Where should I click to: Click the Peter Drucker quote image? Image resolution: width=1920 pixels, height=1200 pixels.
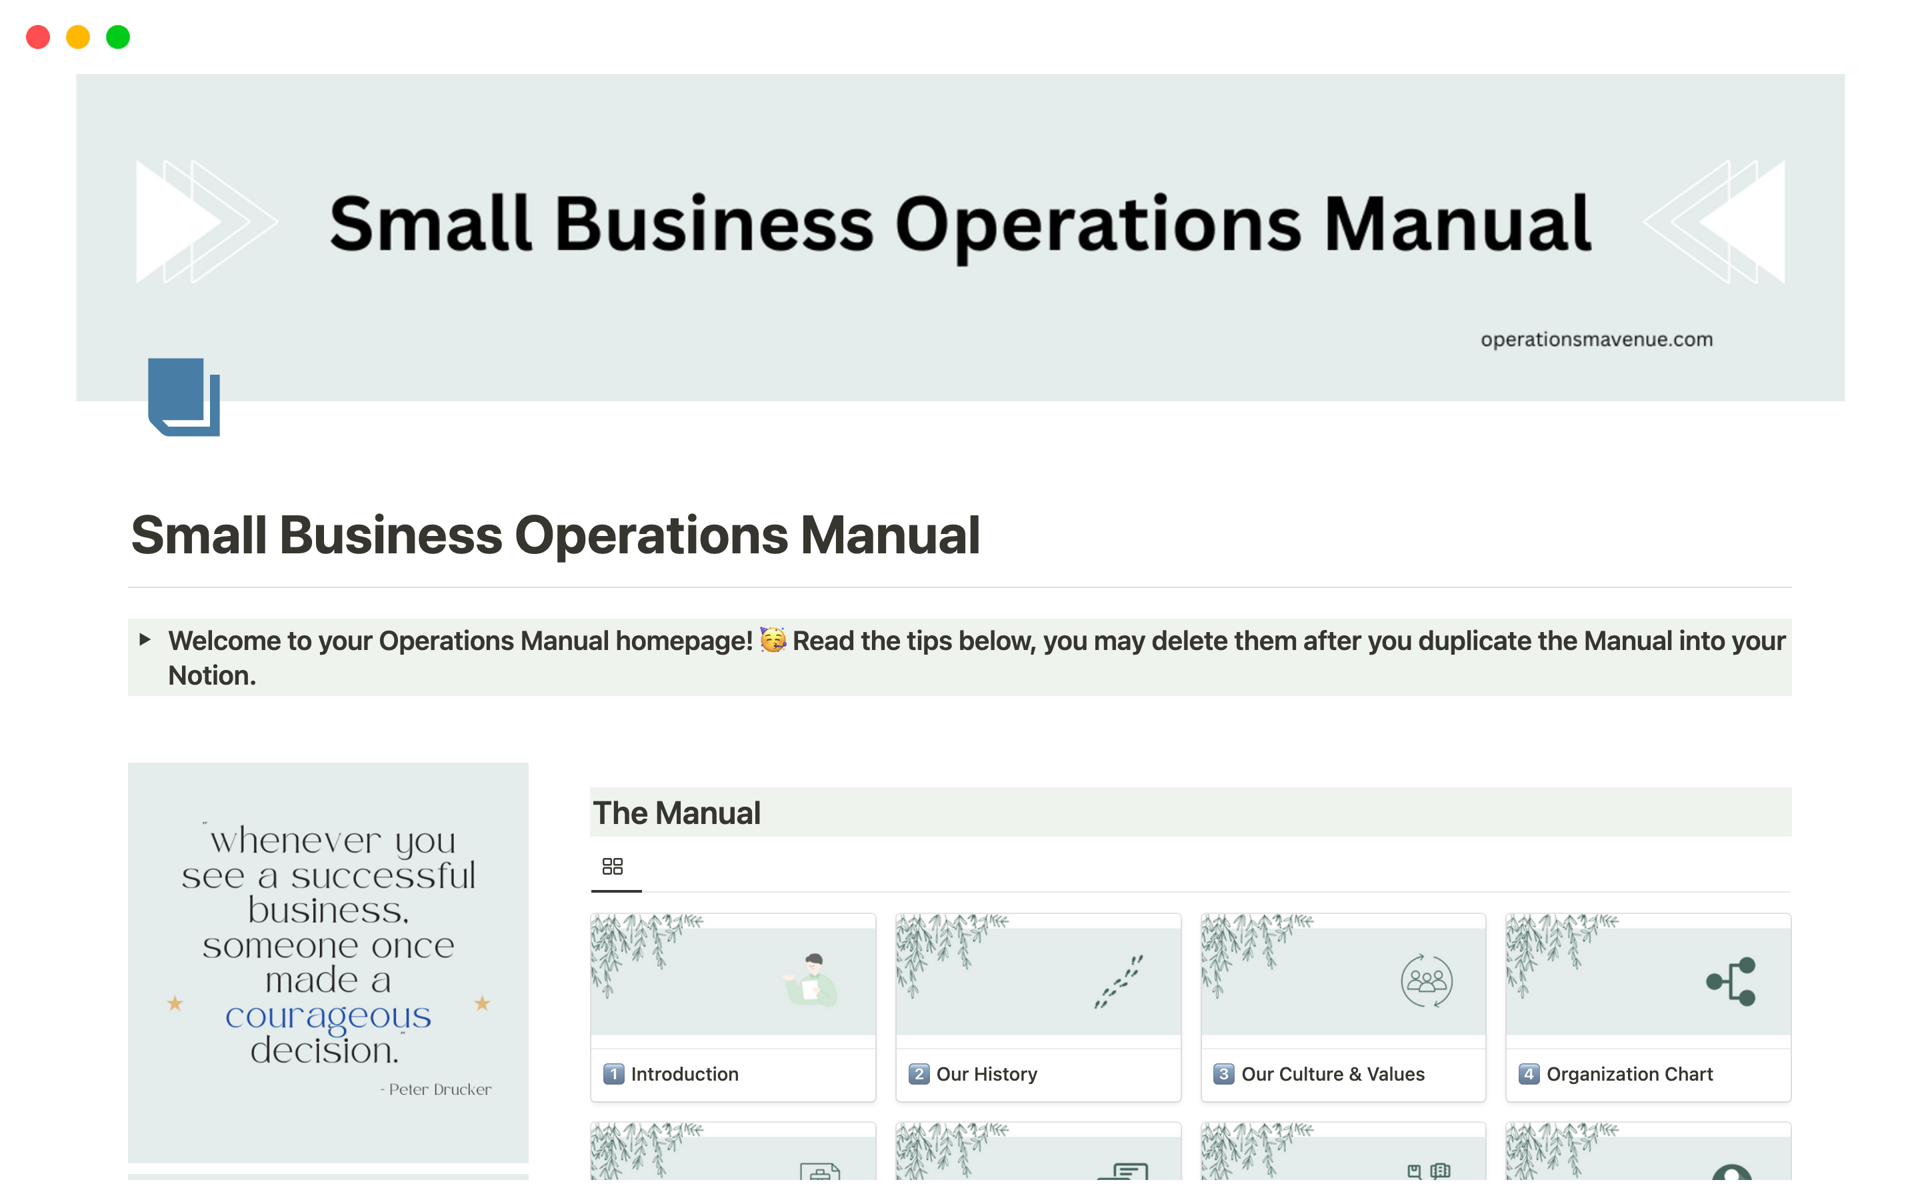pyautogui.click(x=328, y=962)
